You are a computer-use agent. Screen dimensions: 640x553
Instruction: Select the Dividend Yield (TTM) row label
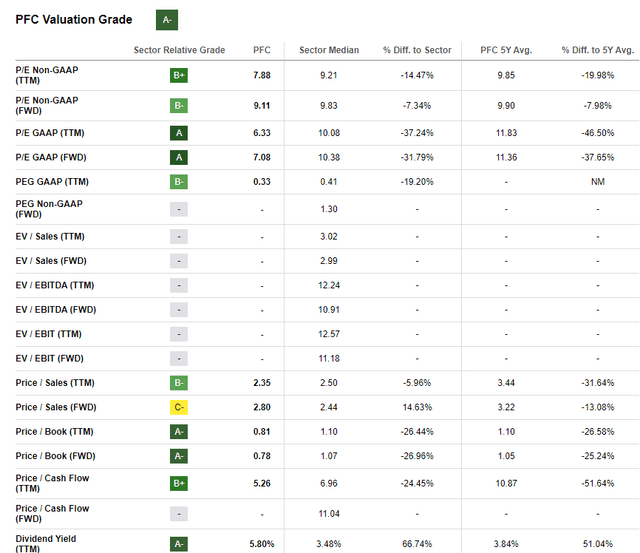(x=45, y=543)
